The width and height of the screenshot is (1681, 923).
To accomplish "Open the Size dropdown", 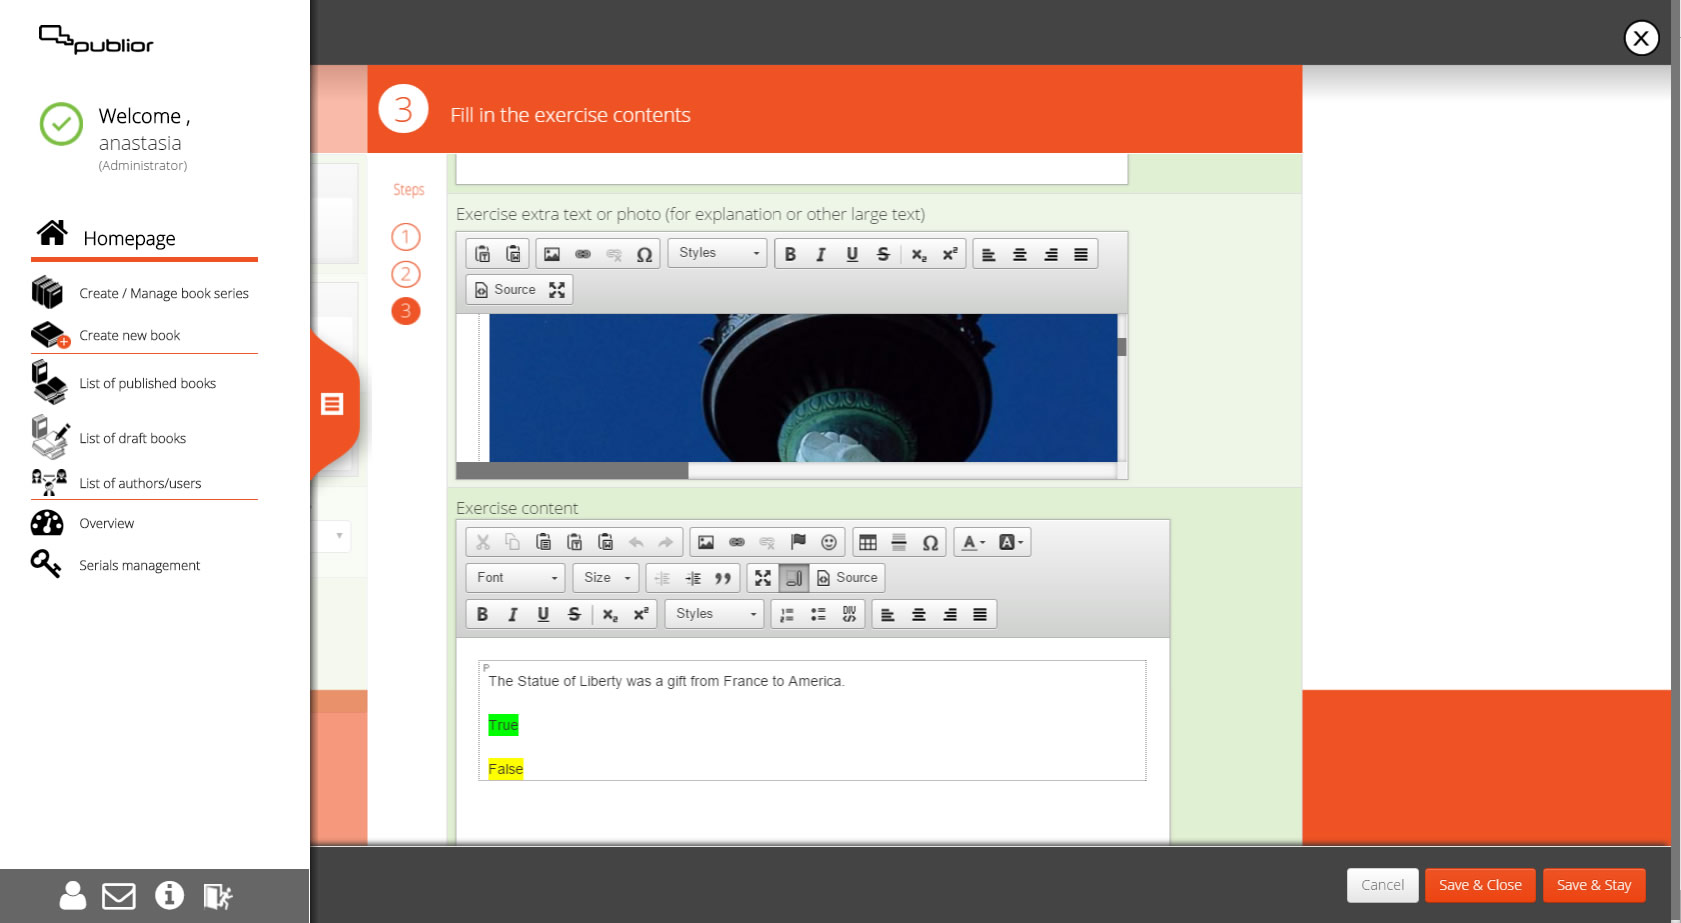I will coord(606,578).
